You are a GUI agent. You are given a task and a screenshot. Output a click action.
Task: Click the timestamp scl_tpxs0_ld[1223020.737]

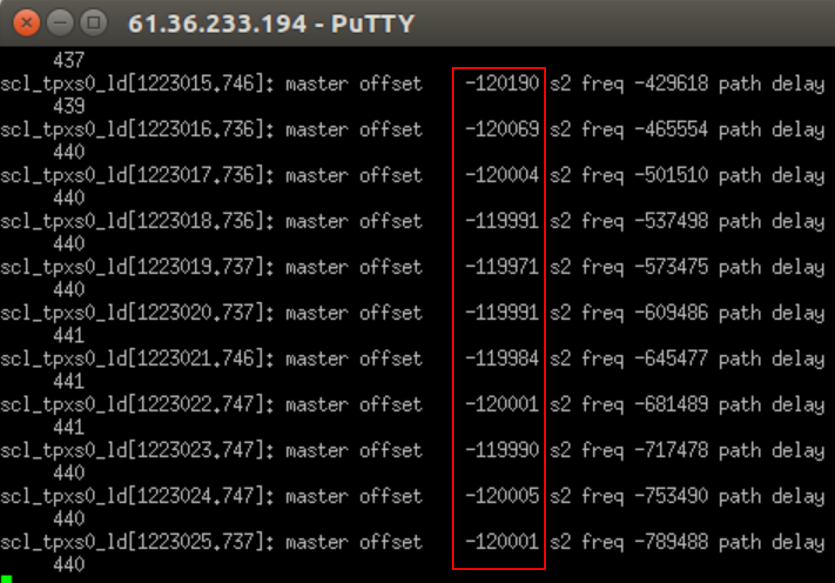[x=137, y=313]
